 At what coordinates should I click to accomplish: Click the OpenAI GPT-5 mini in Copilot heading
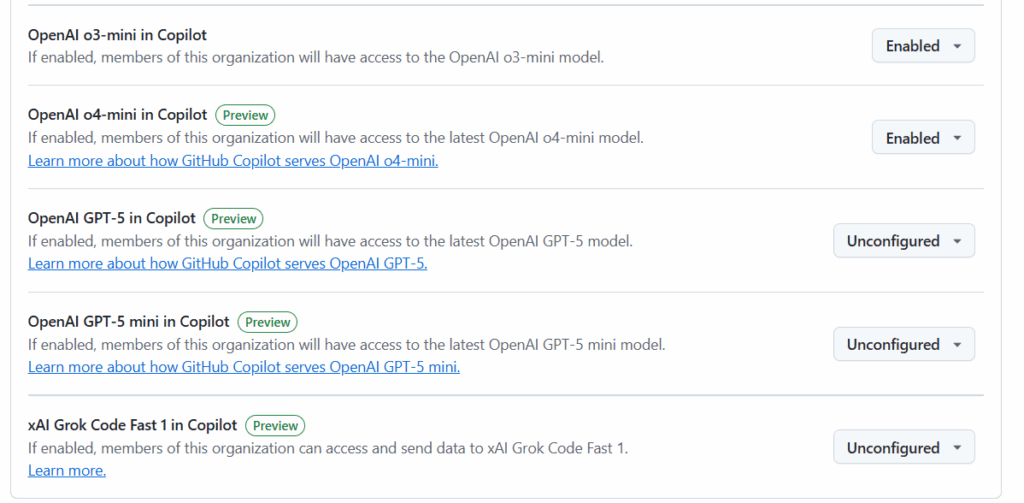pos(129,321)
